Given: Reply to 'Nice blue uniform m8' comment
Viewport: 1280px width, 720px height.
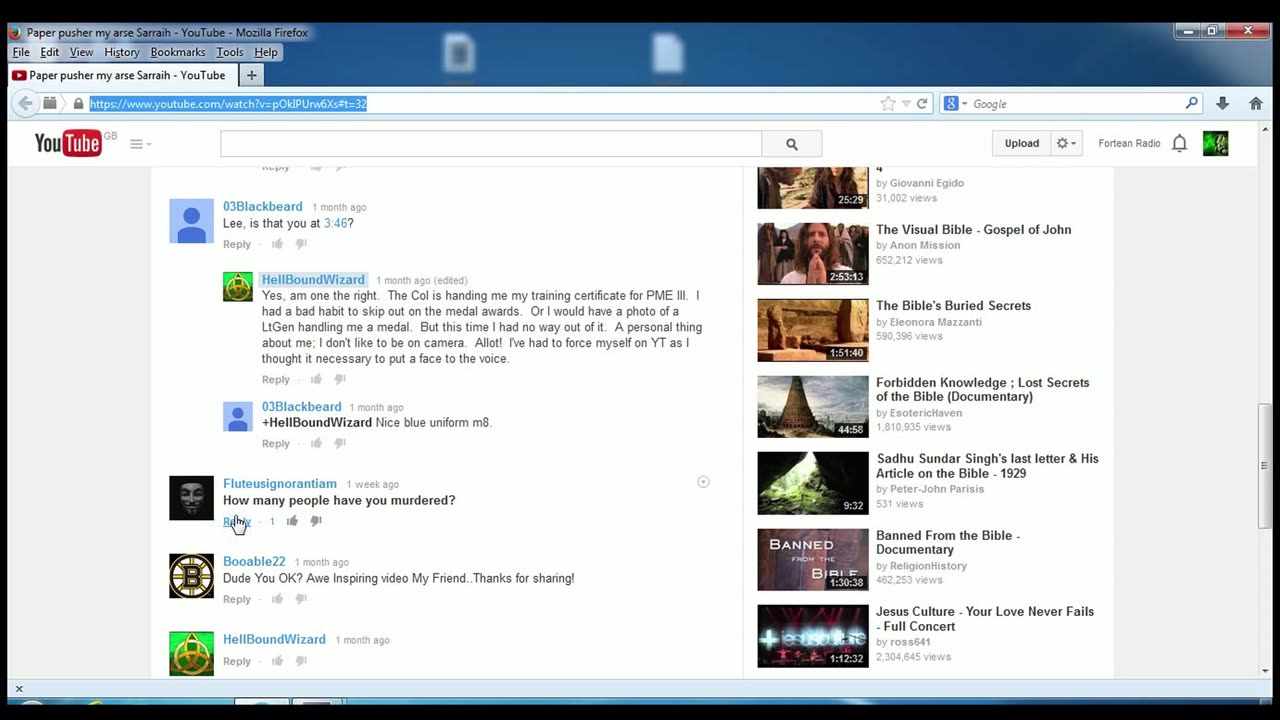Looking at the screenshot, I should (x=276, y=443).
